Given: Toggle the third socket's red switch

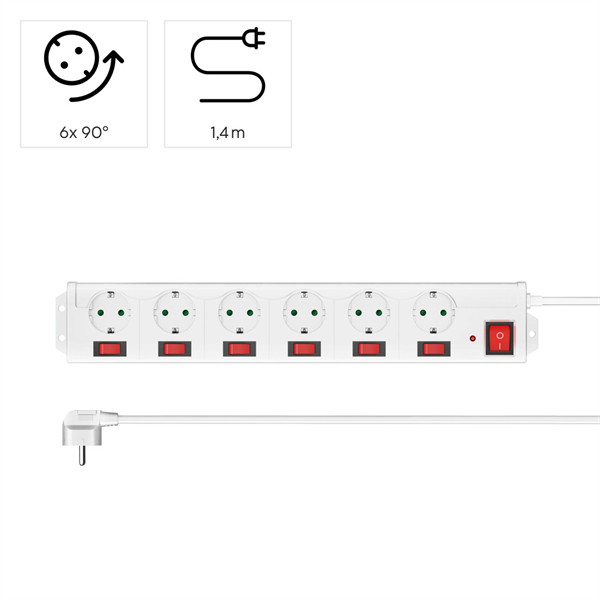Looking at the screenshot, I should coord(240,349).
